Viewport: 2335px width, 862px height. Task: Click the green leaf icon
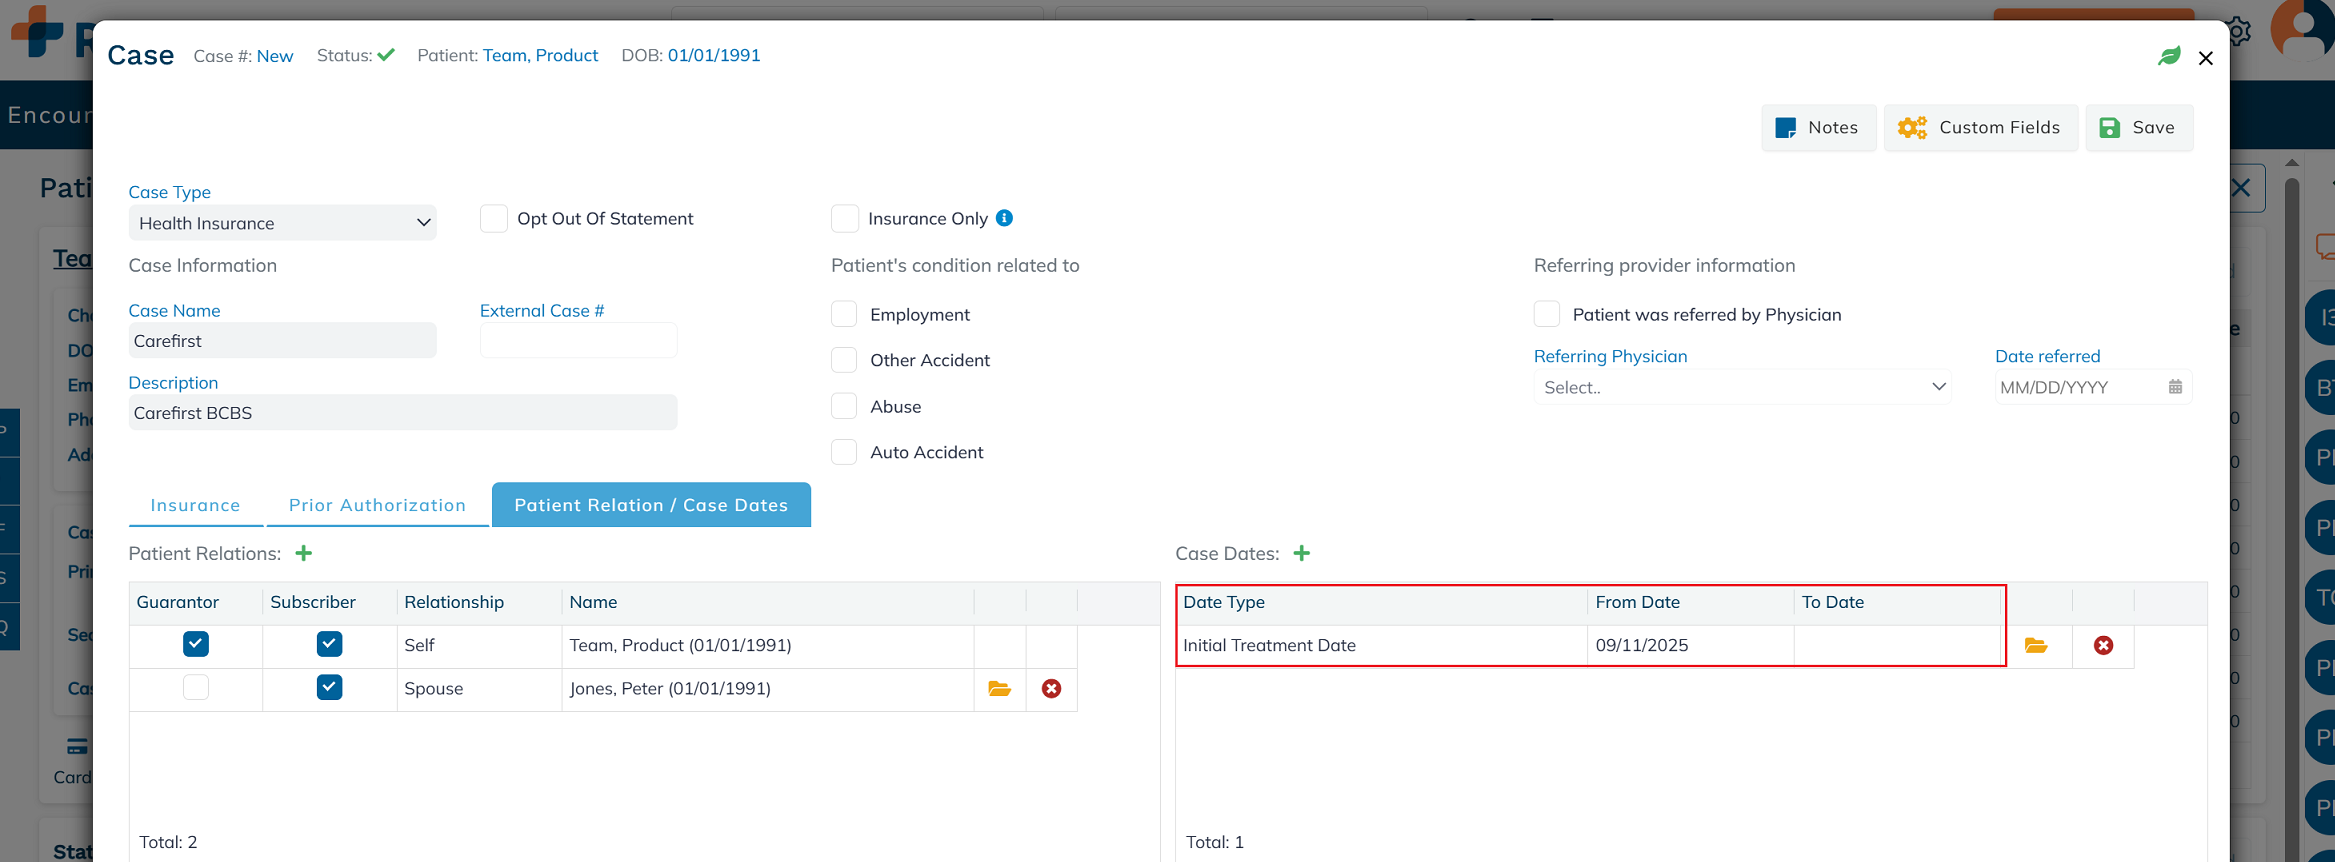[x=2168, y=57]
